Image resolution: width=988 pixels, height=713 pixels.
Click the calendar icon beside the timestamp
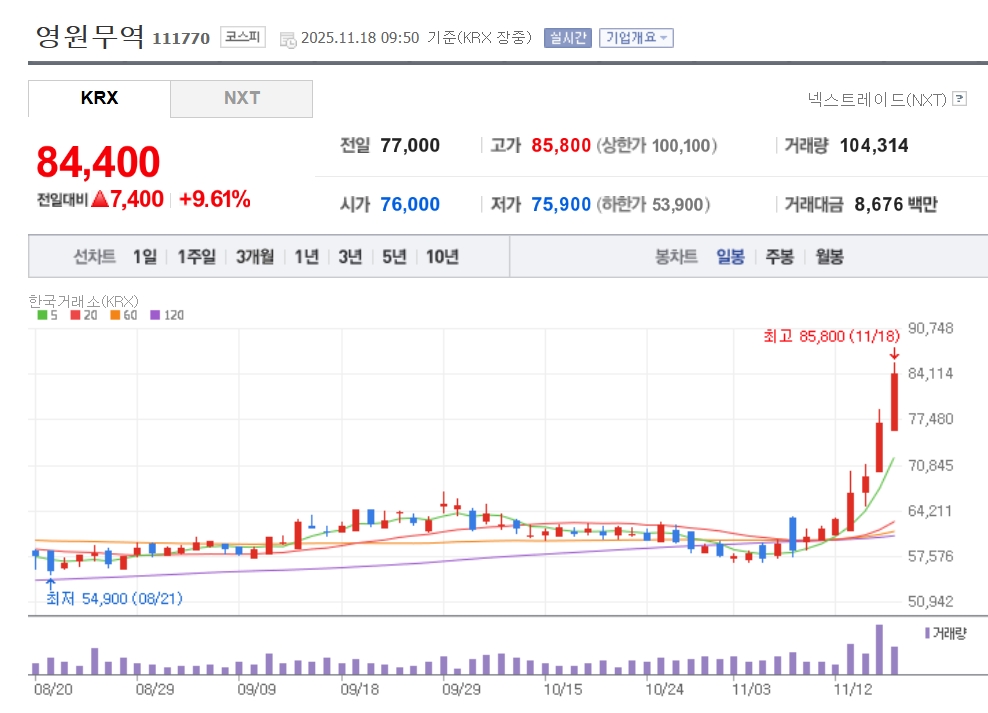point(288,39)
